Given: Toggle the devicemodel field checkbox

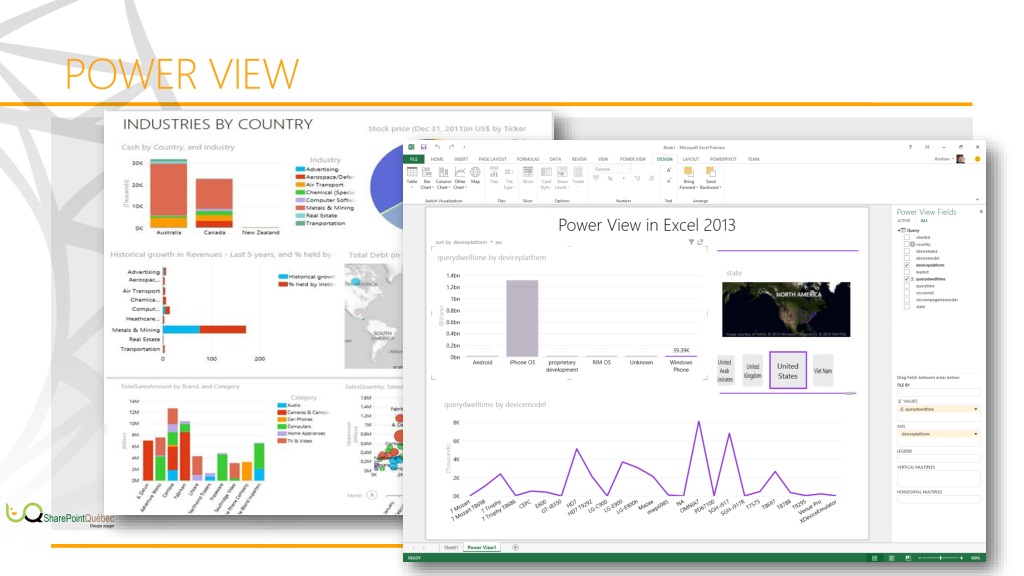Looking at the screenshot, I should click(x=906, y=258).
